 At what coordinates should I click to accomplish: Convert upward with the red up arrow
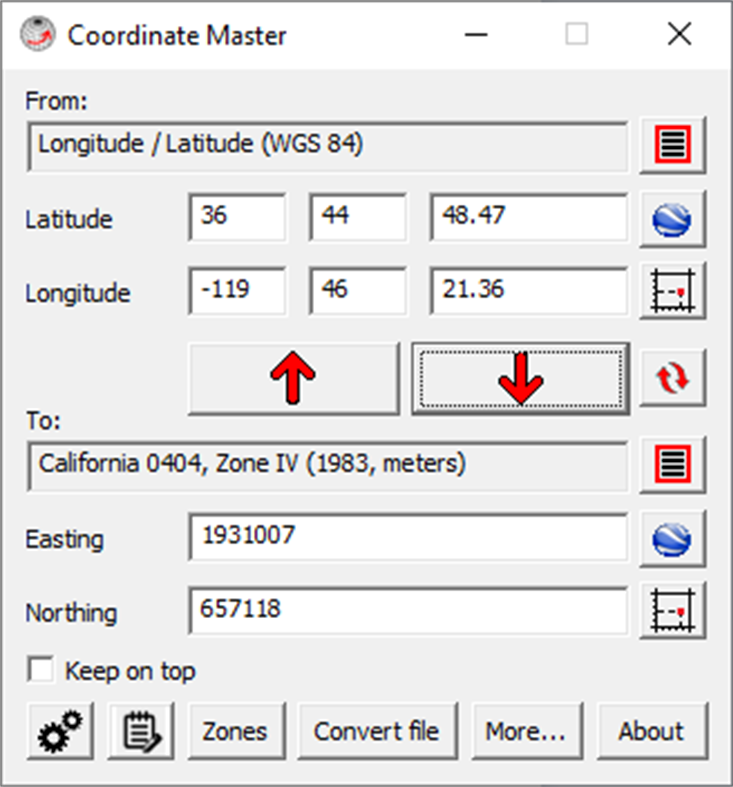click(x=294, y=378)
